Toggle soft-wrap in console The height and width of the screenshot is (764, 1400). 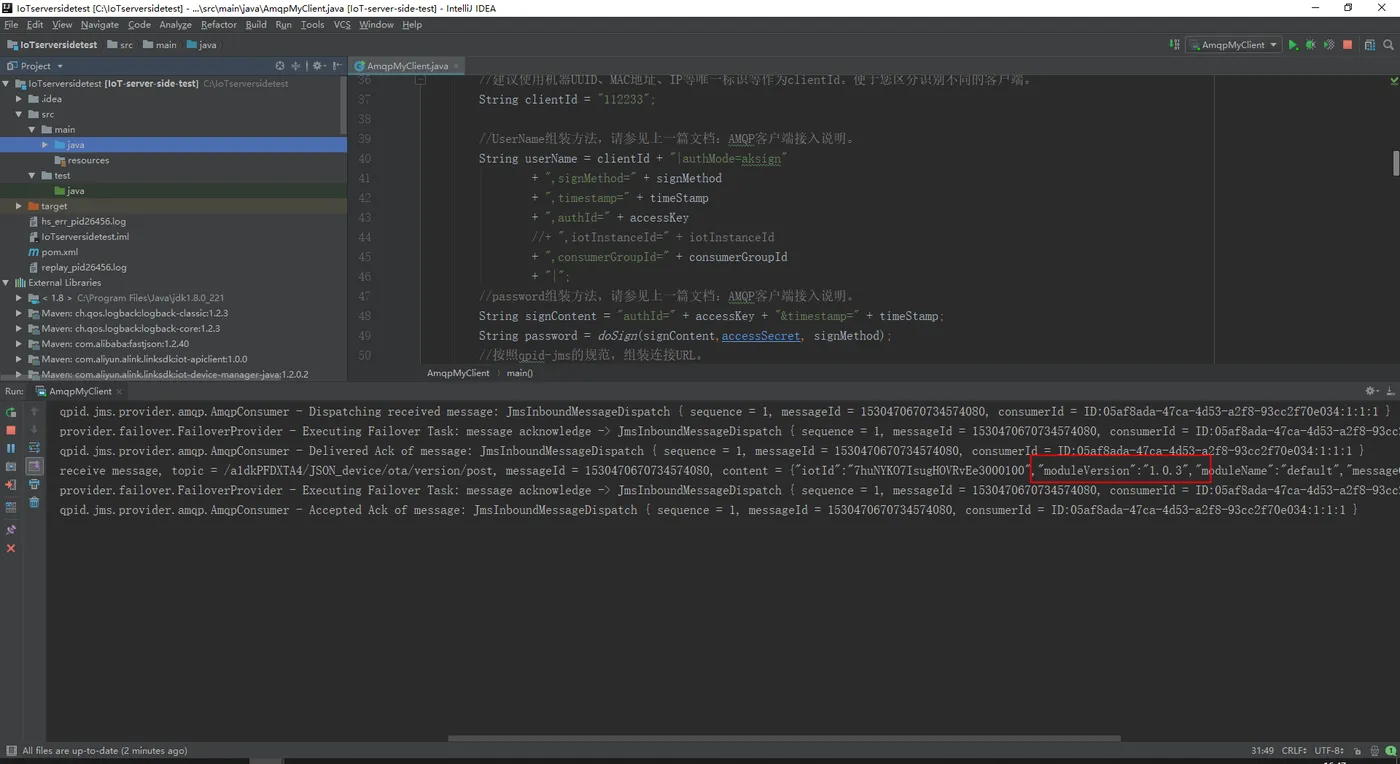click(x=34, y=448)
